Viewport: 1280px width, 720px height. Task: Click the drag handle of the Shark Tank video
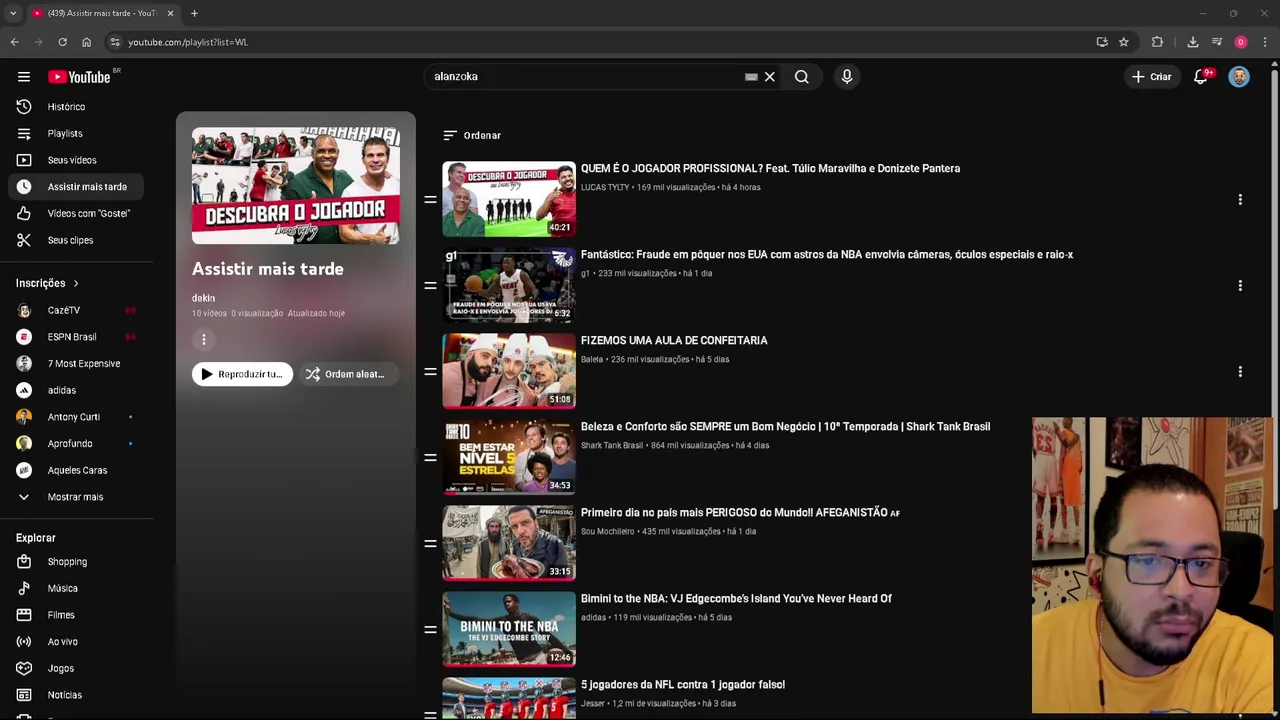[430, 458]
